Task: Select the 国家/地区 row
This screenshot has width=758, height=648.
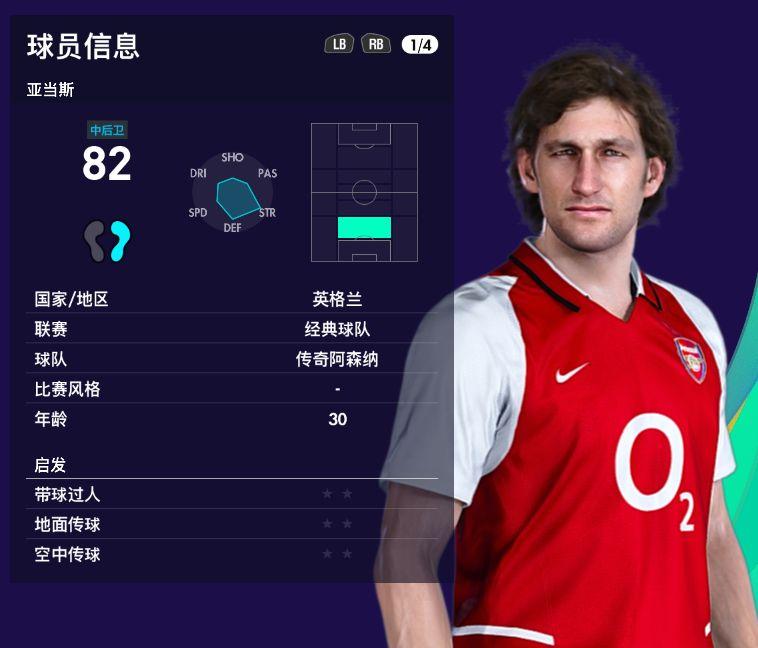Action: (x=232, y=299)
